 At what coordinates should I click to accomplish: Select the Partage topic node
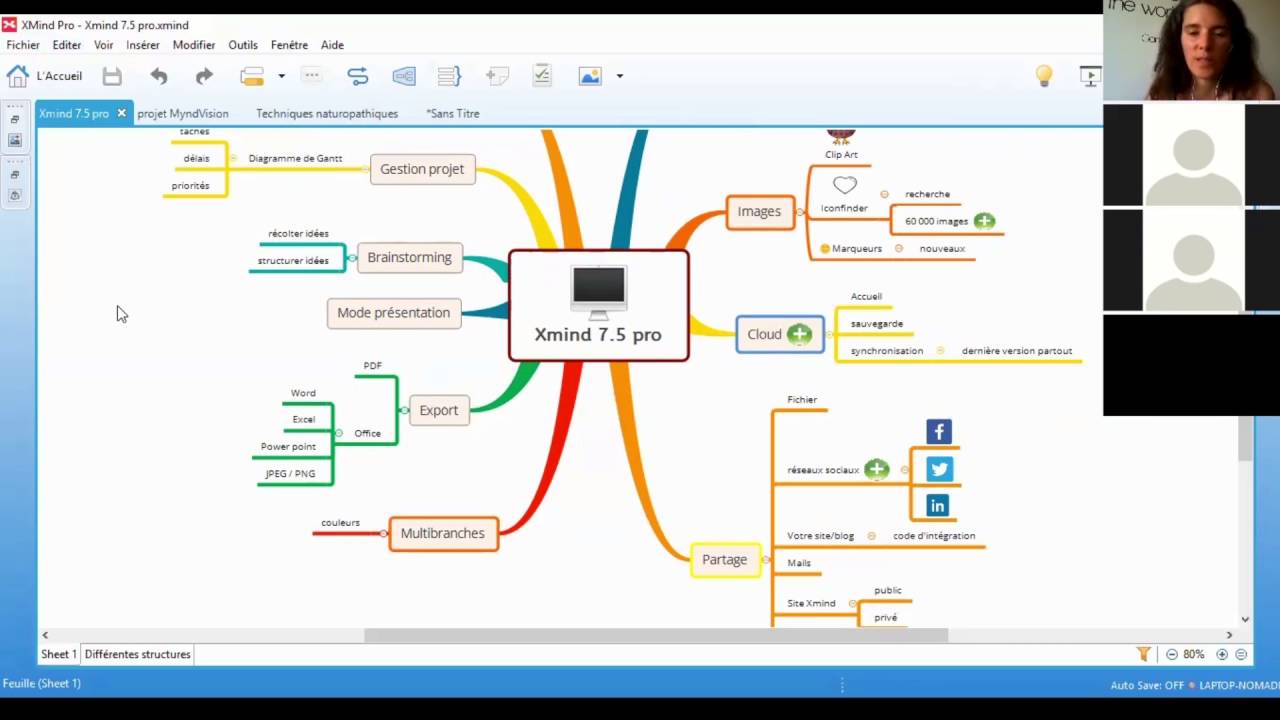pos(724,560)
